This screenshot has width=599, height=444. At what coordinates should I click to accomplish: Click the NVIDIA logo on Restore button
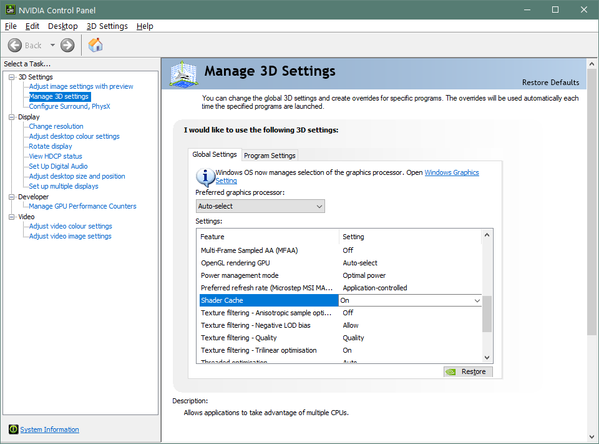click(451, 372)
